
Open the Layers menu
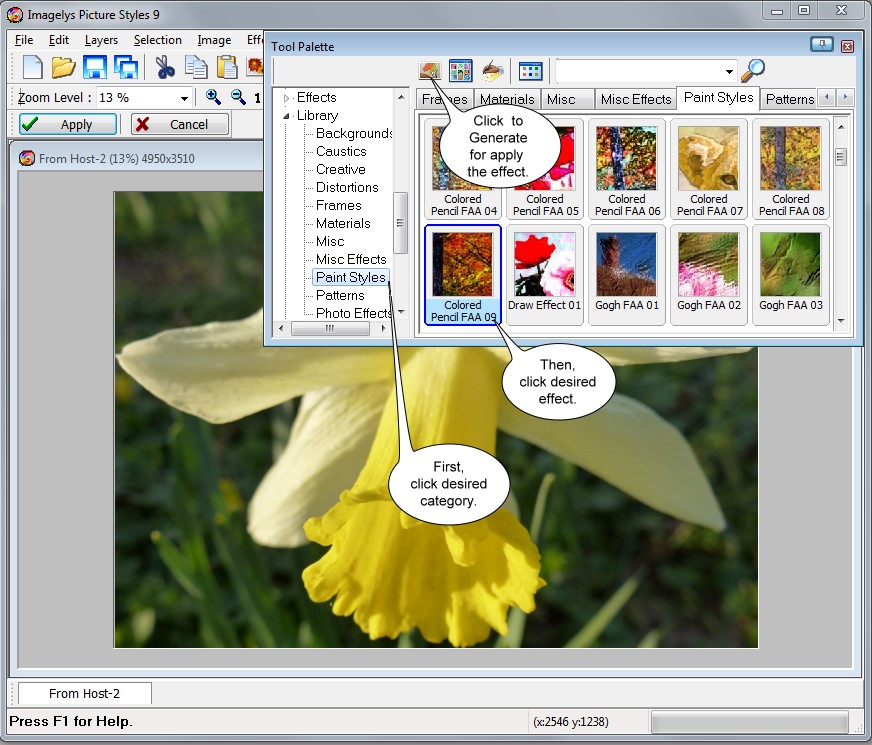click(x=101, y=40)
